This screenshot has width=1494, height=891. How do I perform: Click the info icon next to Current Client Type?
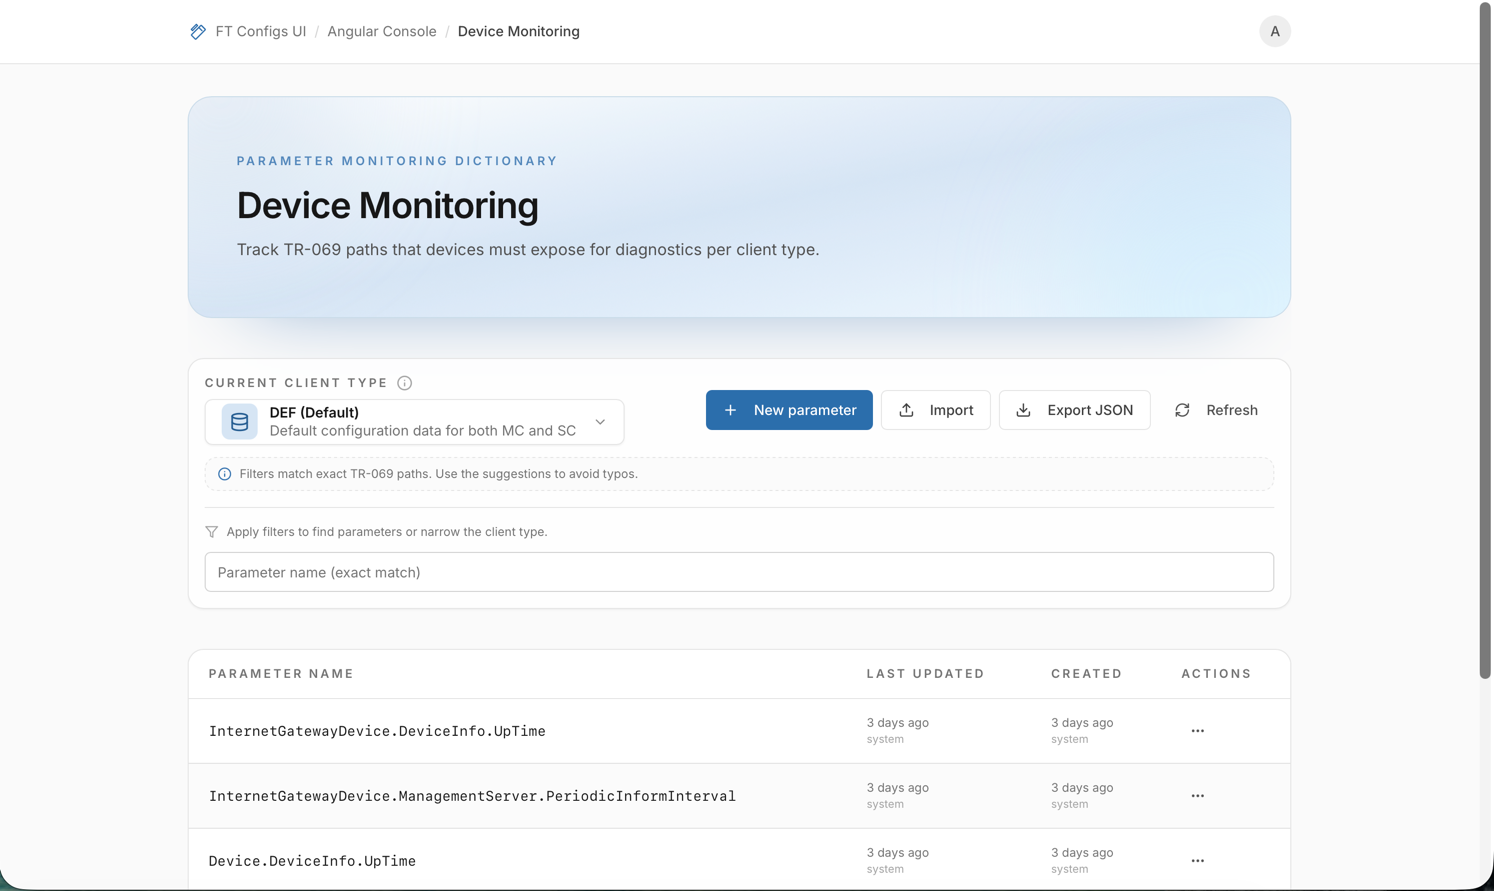coord(405,383)
